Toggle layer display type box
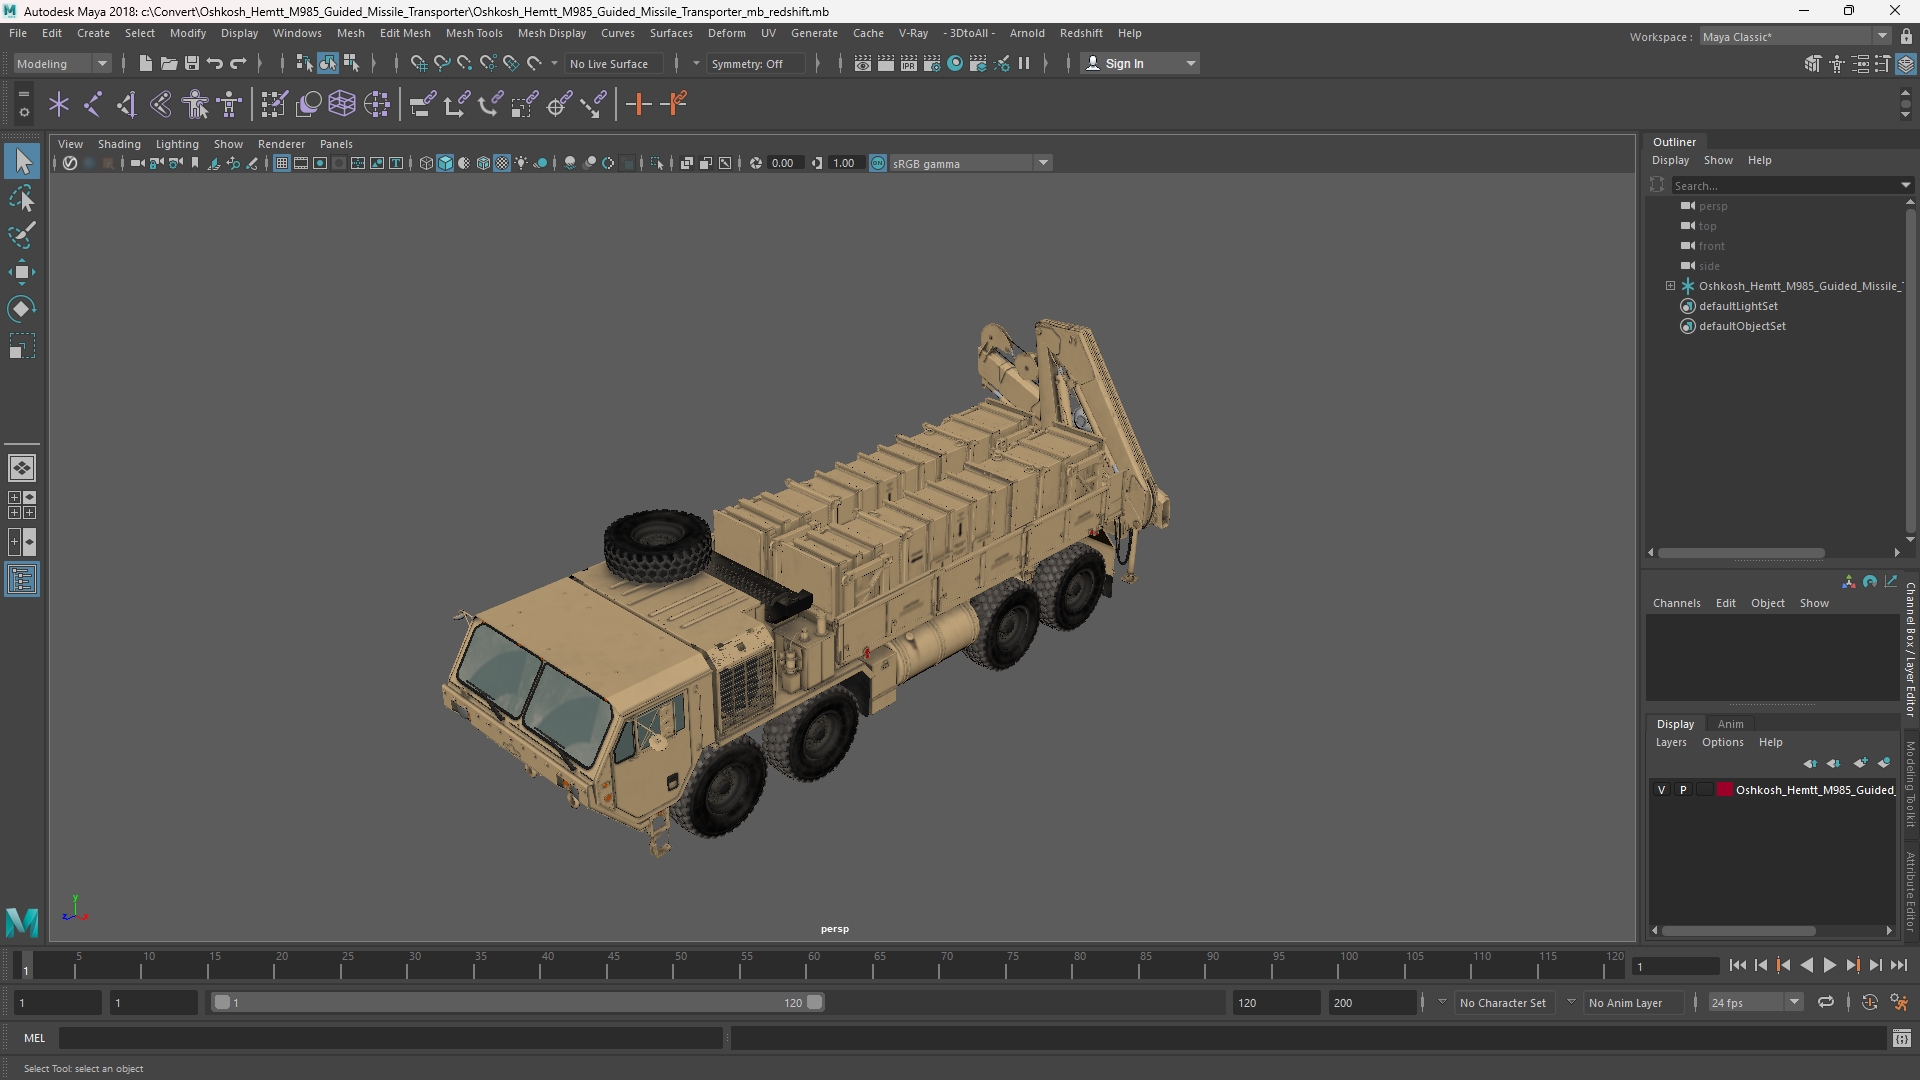The width and height of the screenshot is (1920, 1080). pyautogui.click(x=1704, y=790)
